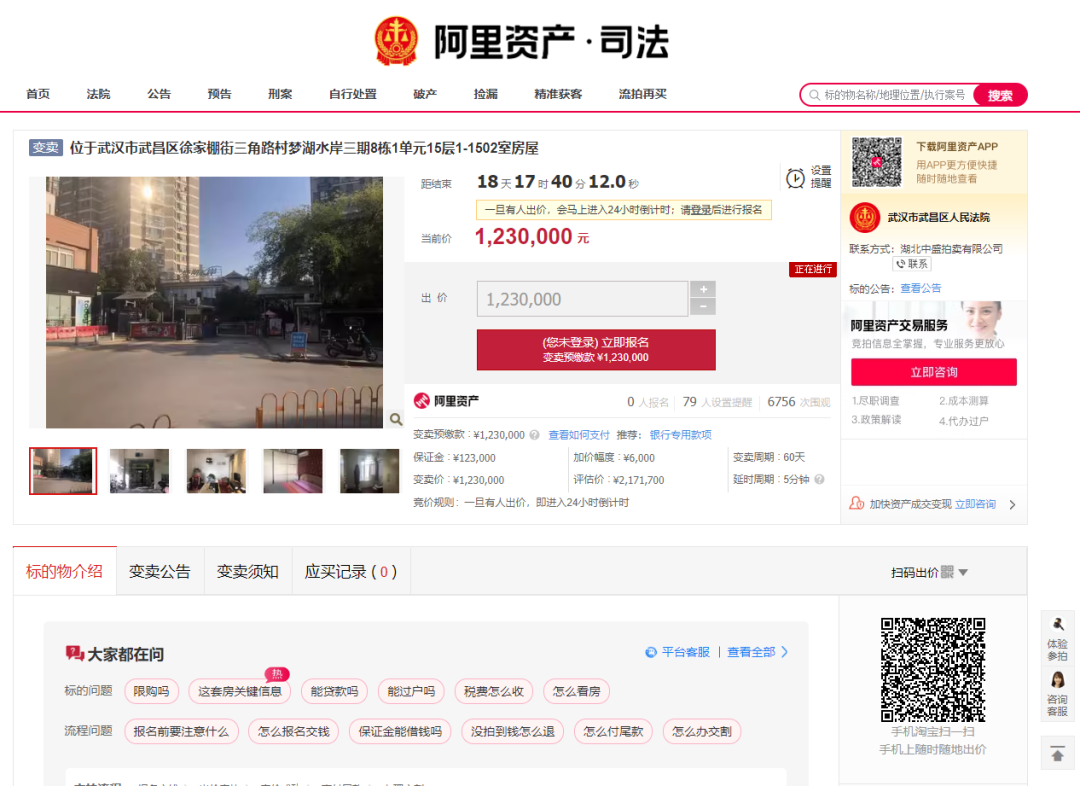Click the 保证金能借钱吗 question tag

pyautogui.click(x=400, y=731)
